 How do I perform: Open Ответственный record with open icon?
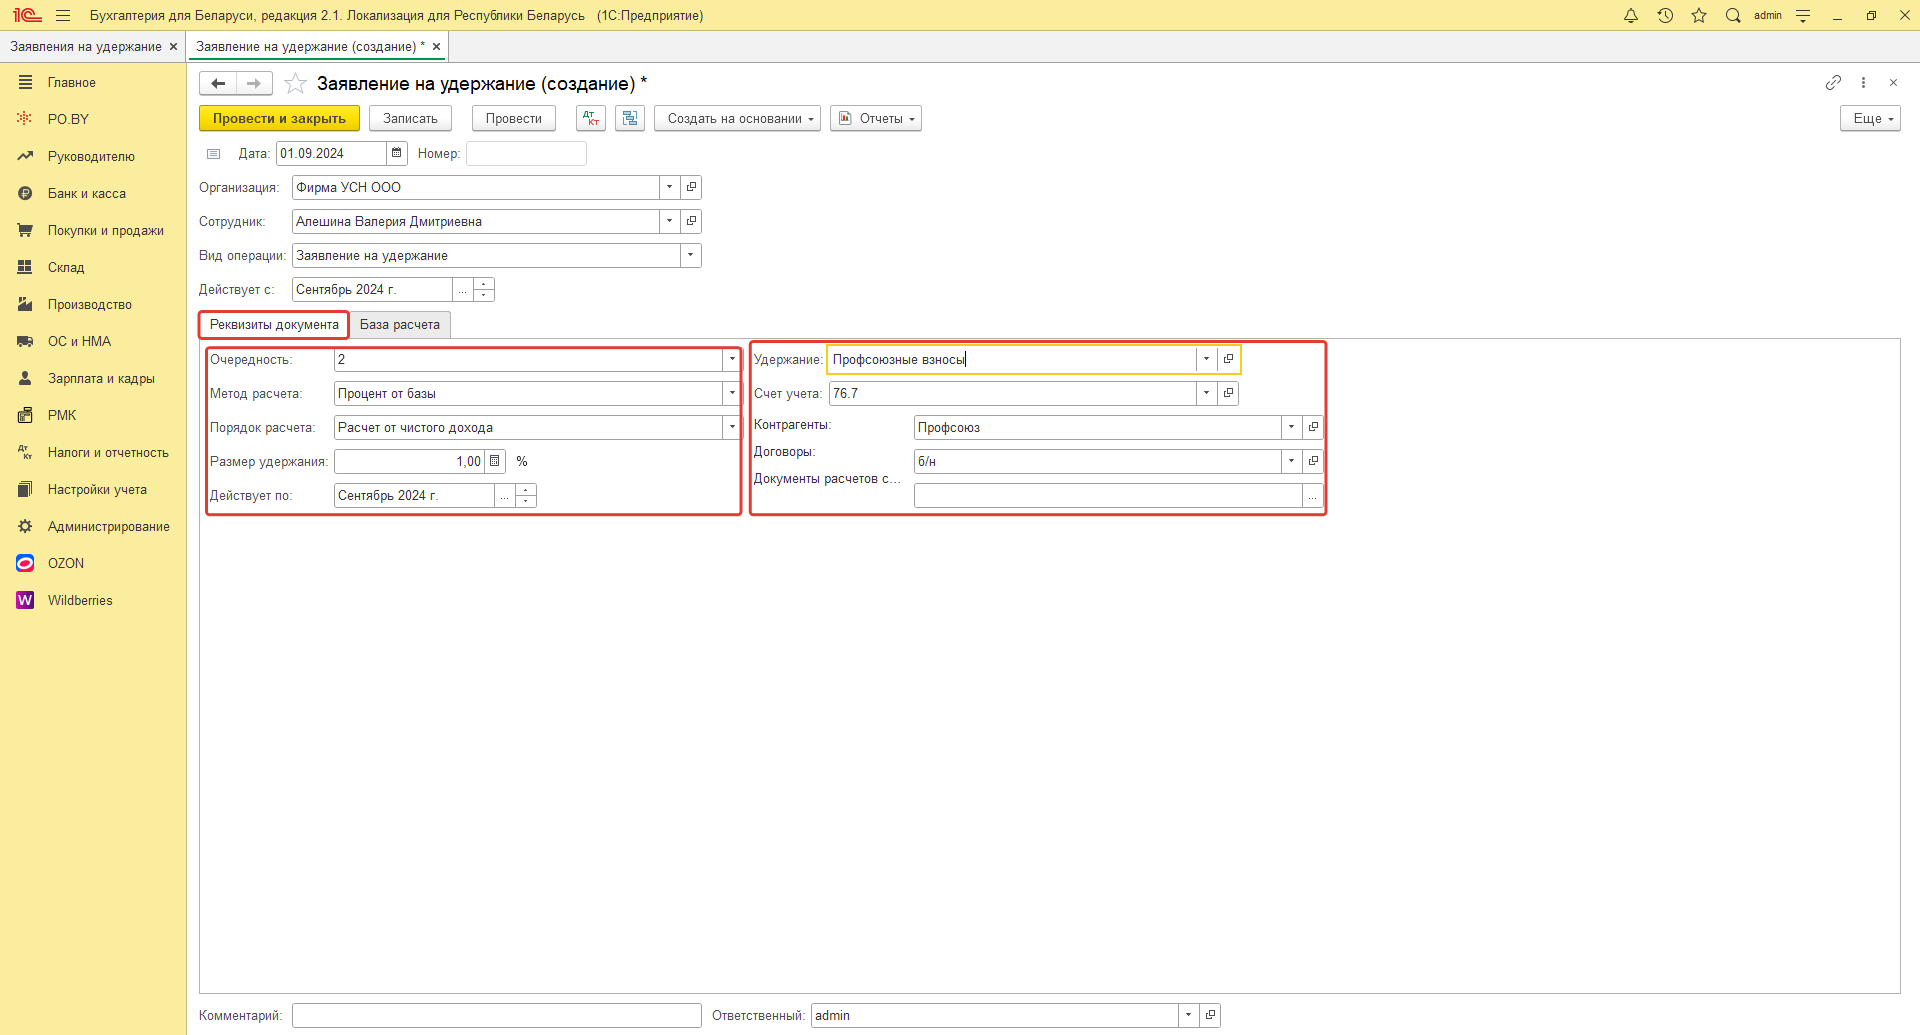pyautogui.click(x=1210, y=1015)
